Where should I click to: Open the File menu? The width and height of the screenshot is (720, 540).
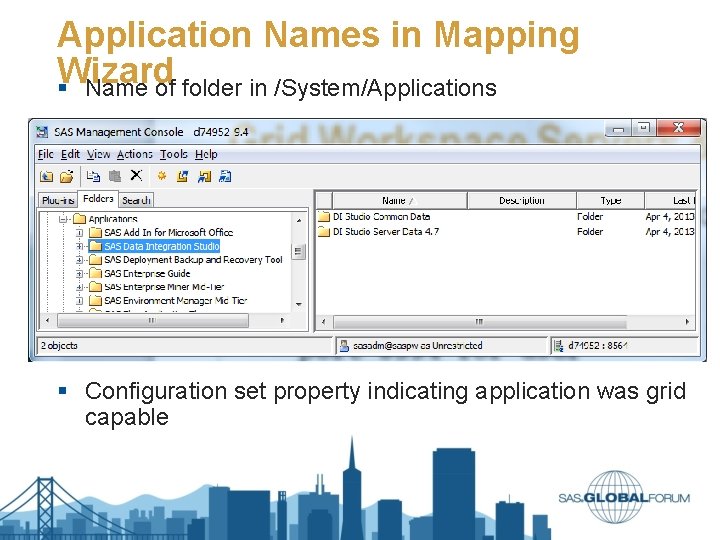click(x=45, y=154)
